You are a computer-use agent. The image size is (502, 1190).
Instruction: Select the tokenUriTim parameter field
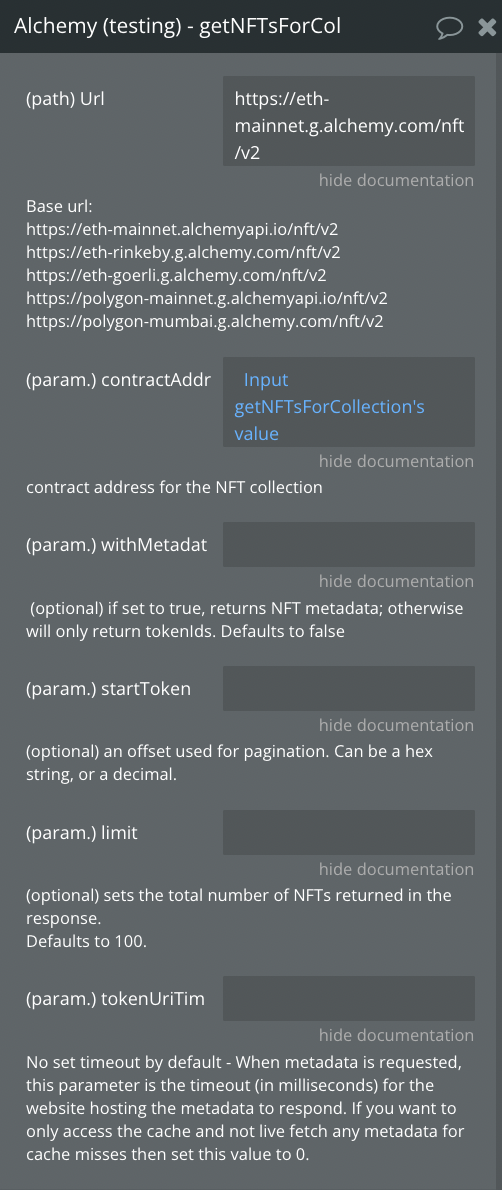[349, 999]
